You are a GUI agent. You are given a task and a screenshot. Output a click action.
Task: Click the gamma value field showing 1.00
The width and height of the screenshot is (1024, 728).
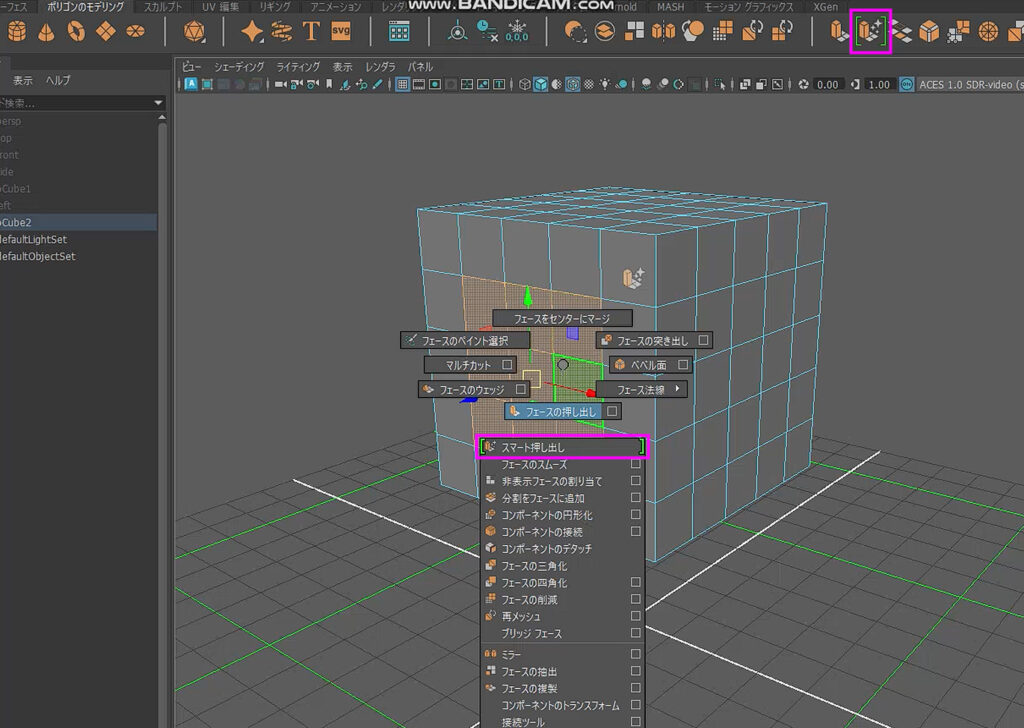[x=879, y=84]
